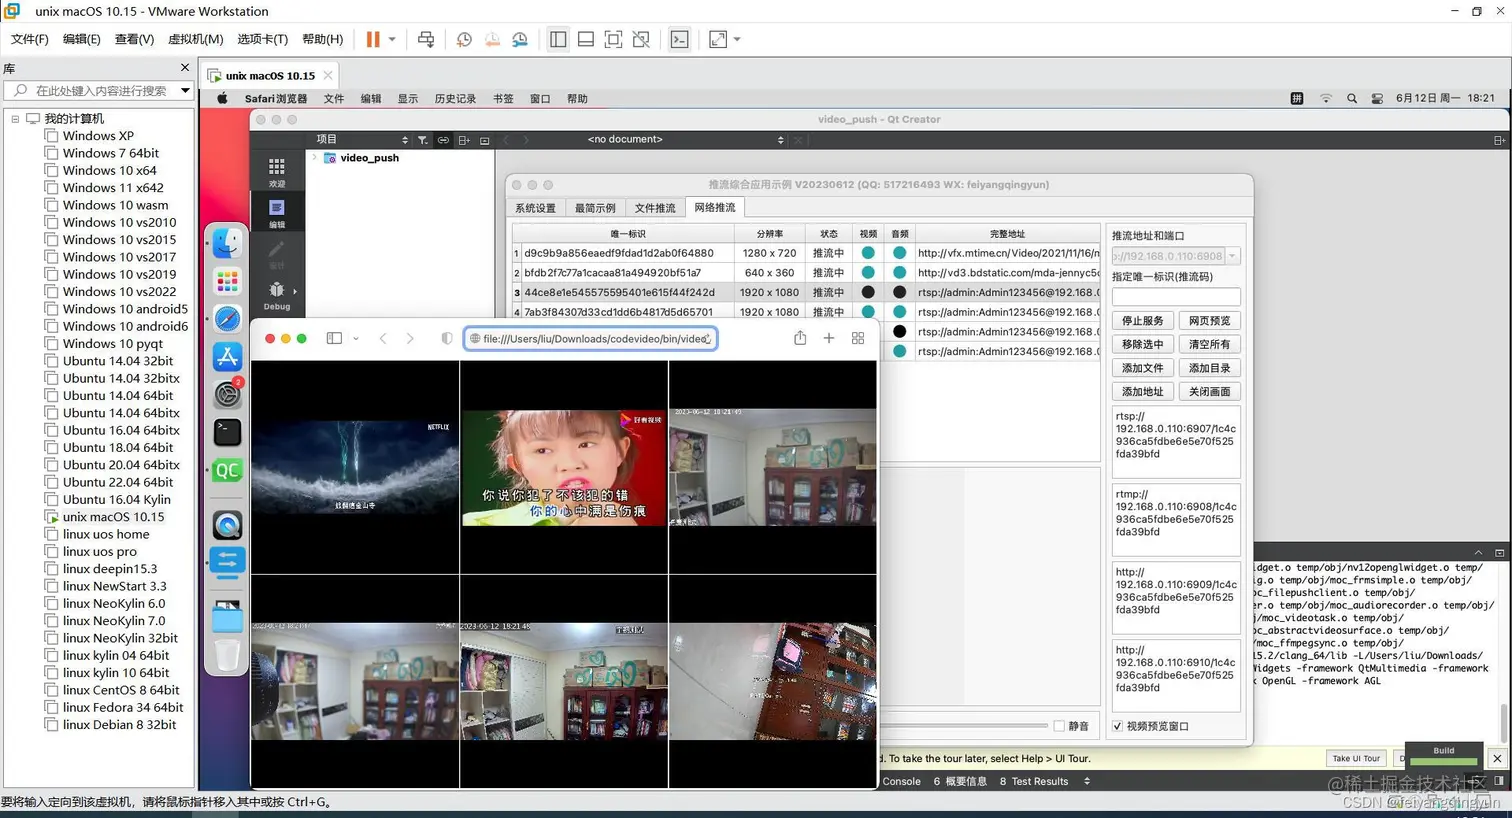Open Safari 书签 menu
The image size is (1512, 818).
point(503,99)
